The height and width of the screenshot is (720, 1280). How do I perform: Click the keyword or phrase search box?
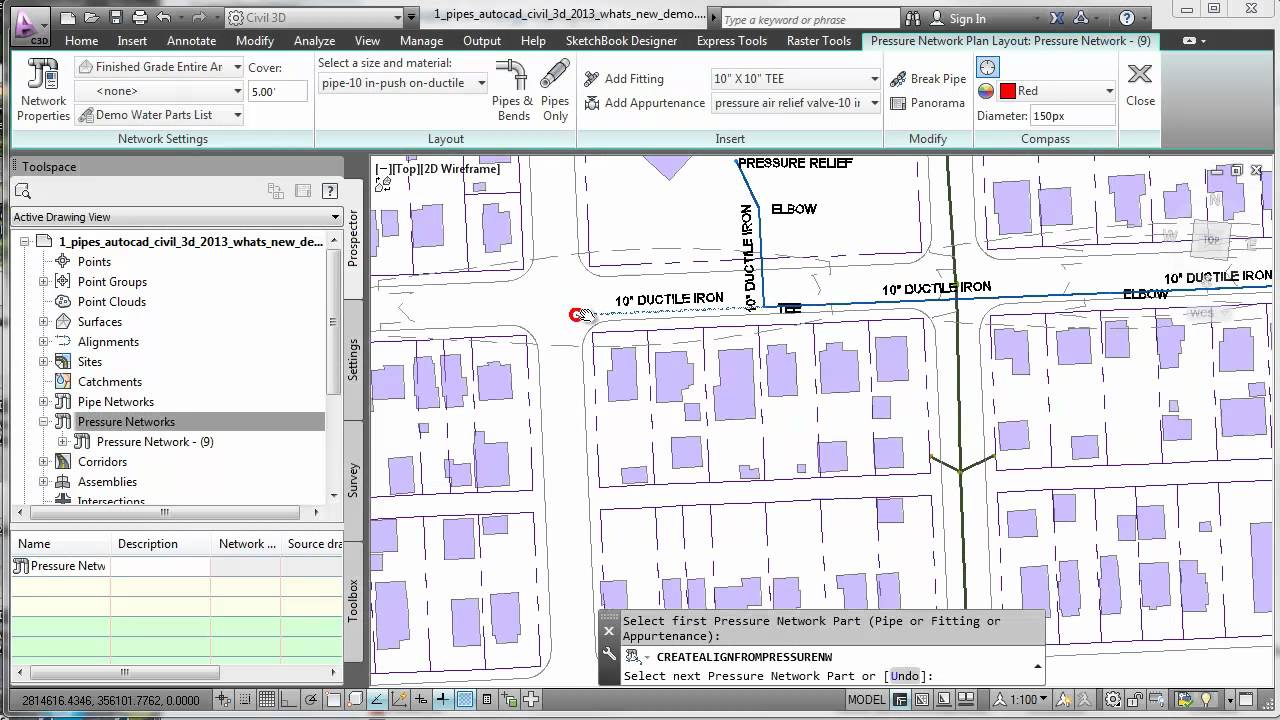tap(809, 19)
